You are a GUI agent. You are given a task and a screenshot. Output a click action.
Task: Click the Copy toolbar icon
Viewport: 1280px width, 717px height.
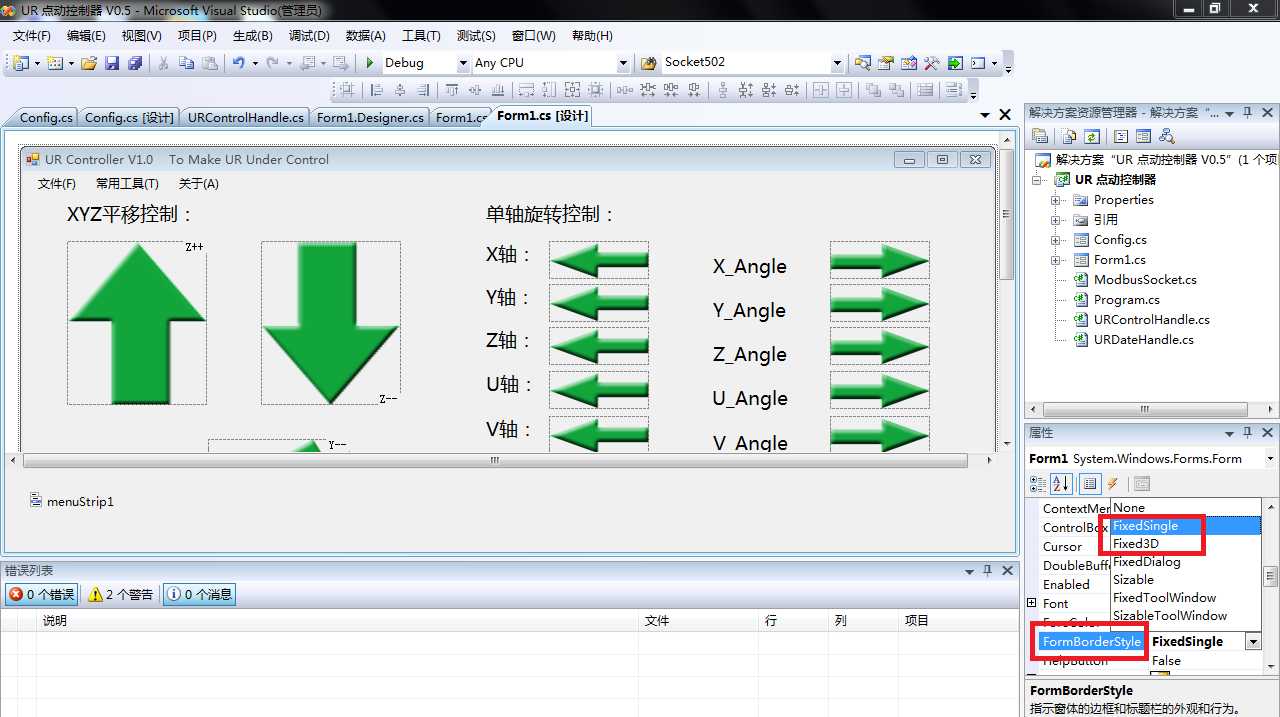[186, 63]
